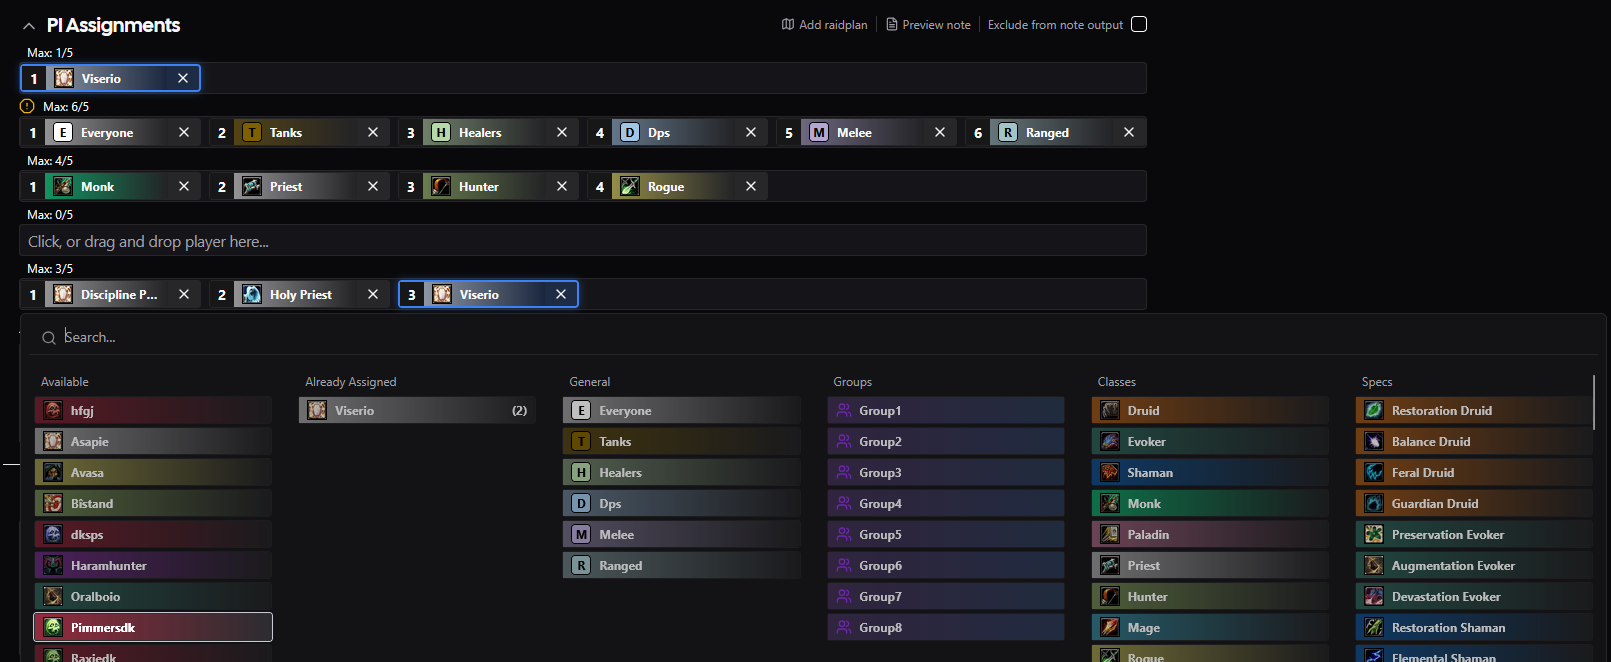
Task: Open the Preview note option
Action: pyautogui.click(x=928, y=25)
